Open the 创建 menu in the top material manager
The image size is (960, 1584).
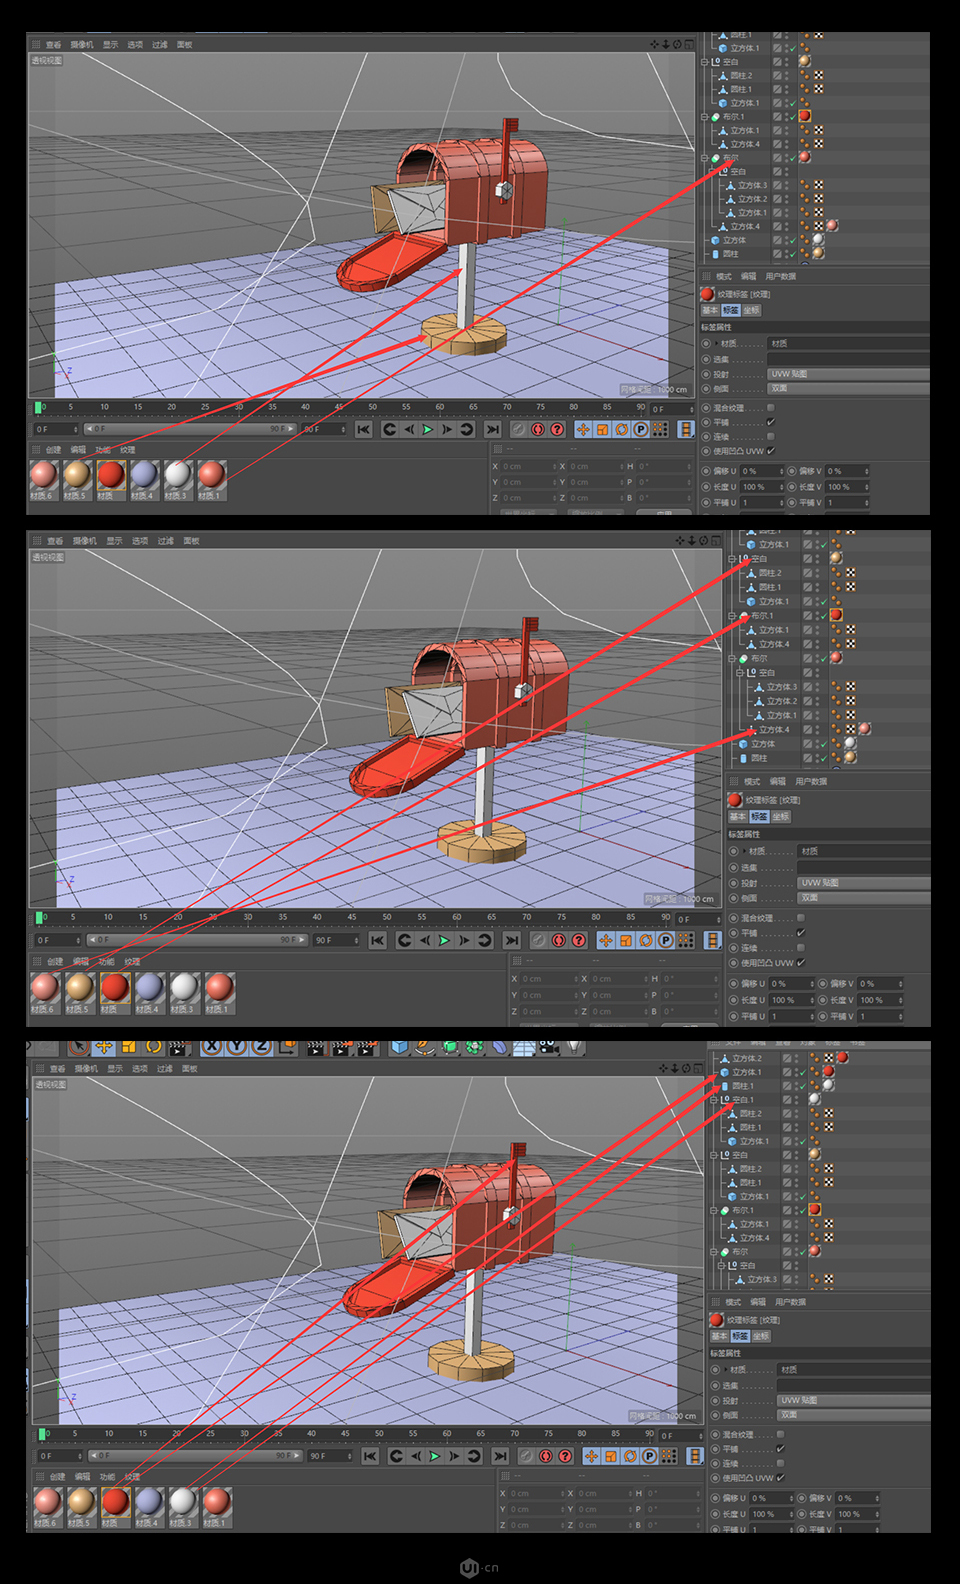(54, 450)
